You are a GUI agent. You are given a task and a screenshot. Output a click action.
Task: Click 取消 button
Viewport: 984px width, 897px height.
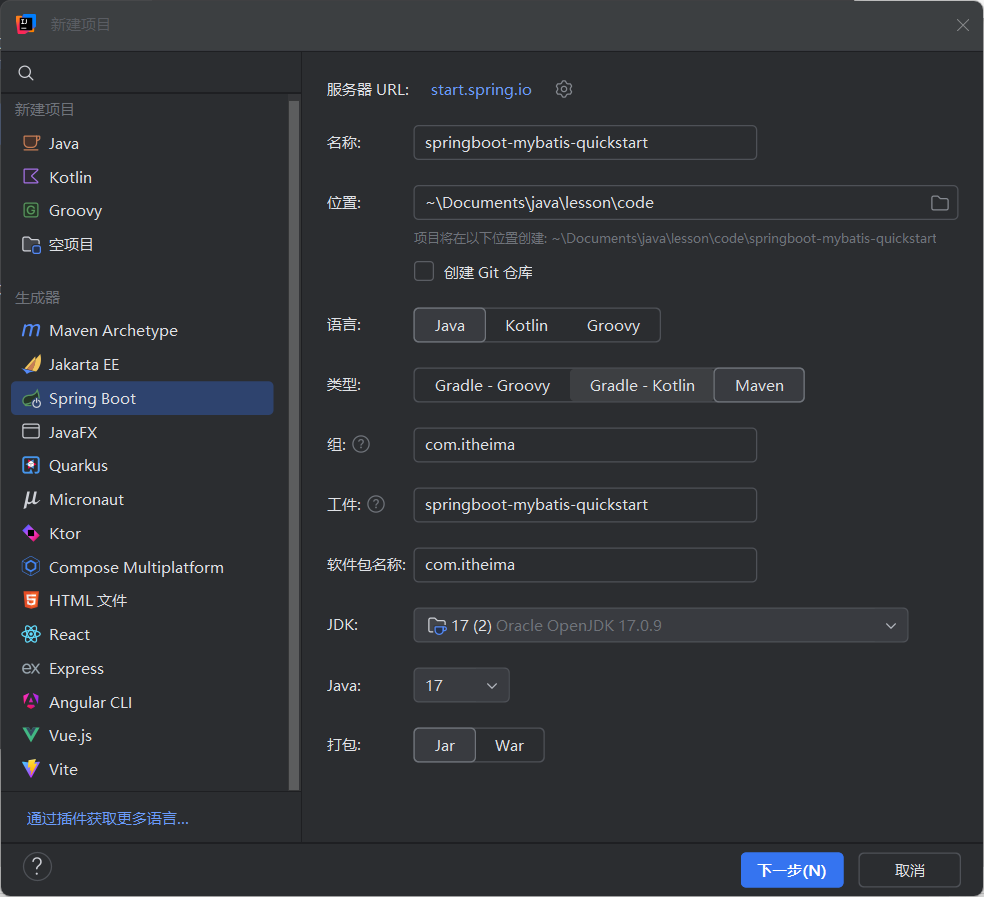(909, 870)
